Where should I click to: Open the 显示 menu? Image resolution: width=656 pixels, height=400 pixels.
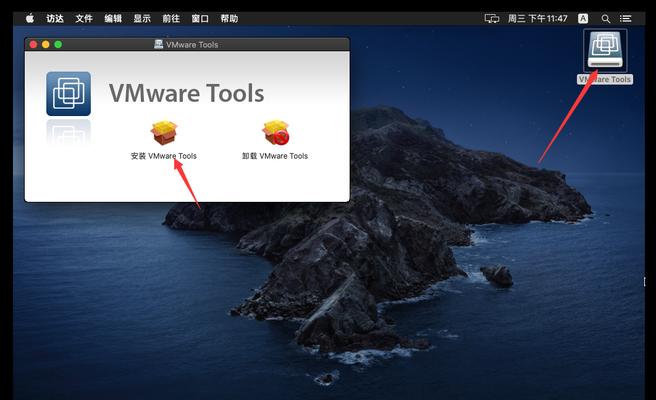pos(142,18)
